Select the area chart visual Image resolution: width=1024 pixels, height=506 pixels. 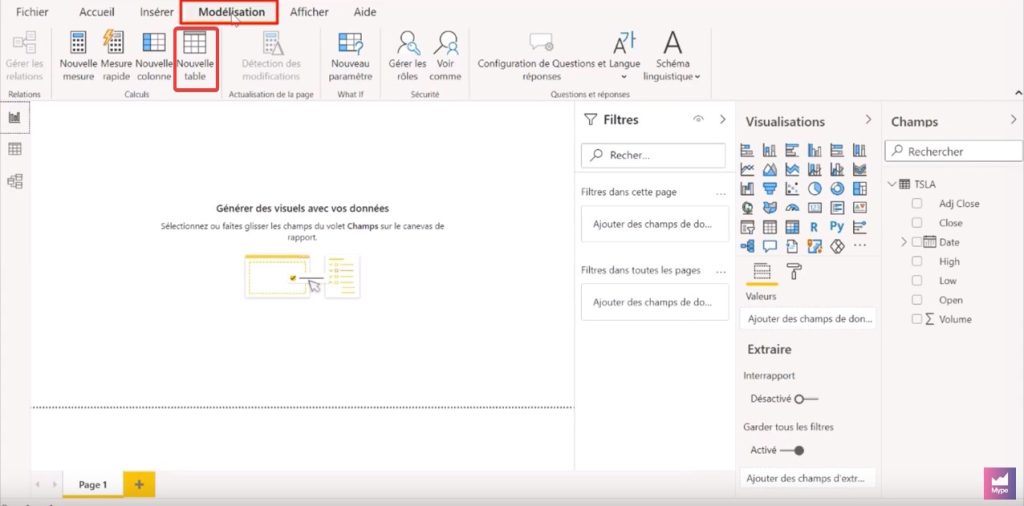pyautogui.click(x=770, y=170)
